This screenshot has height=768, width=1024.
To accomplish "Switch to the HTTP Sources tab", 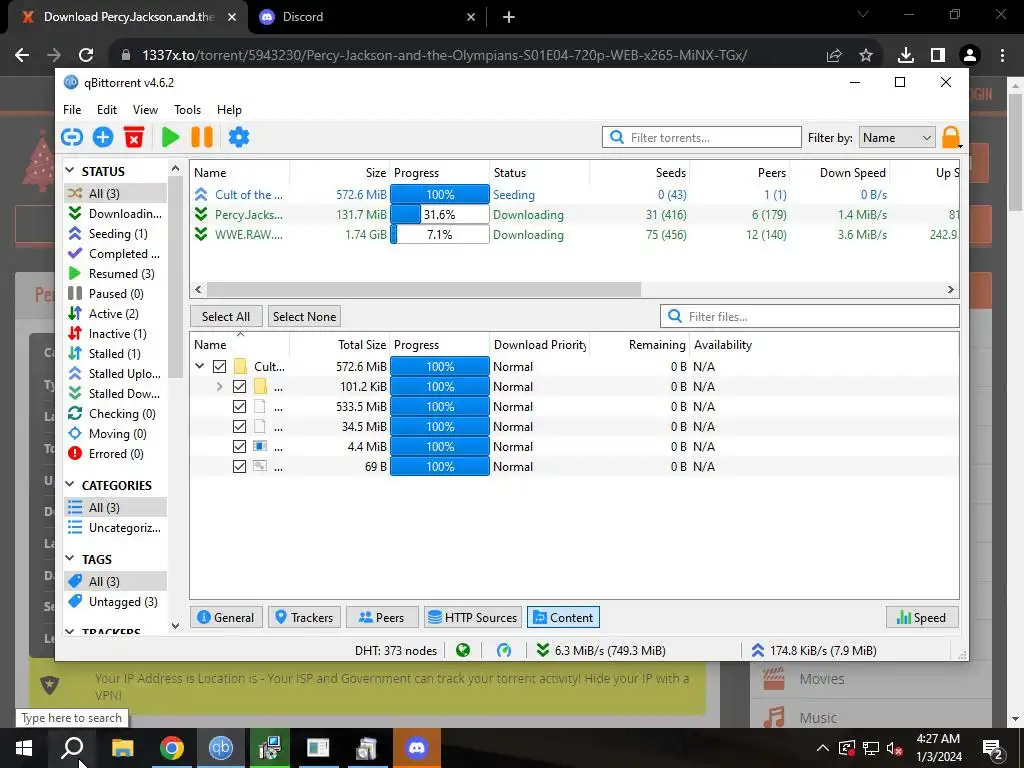I will pyautogui.click(x=473, y=617).
